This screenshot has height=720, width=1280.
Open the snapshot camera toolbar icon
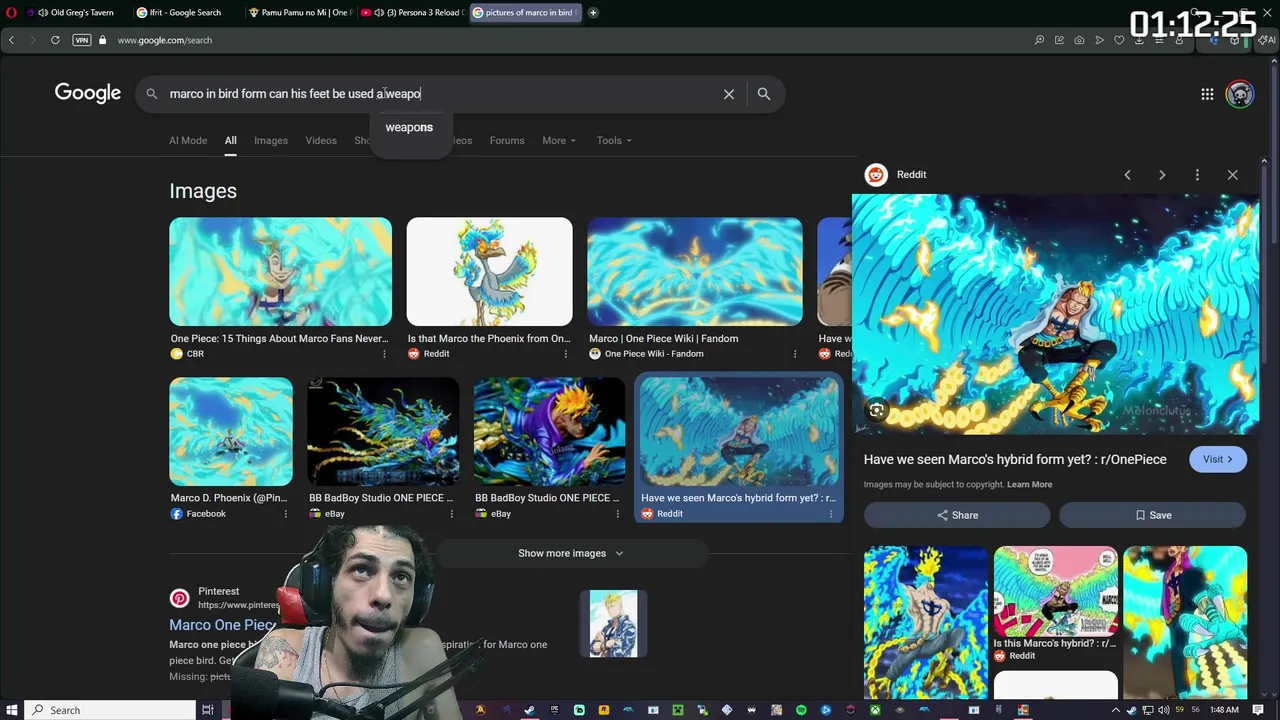point(1079,40)
